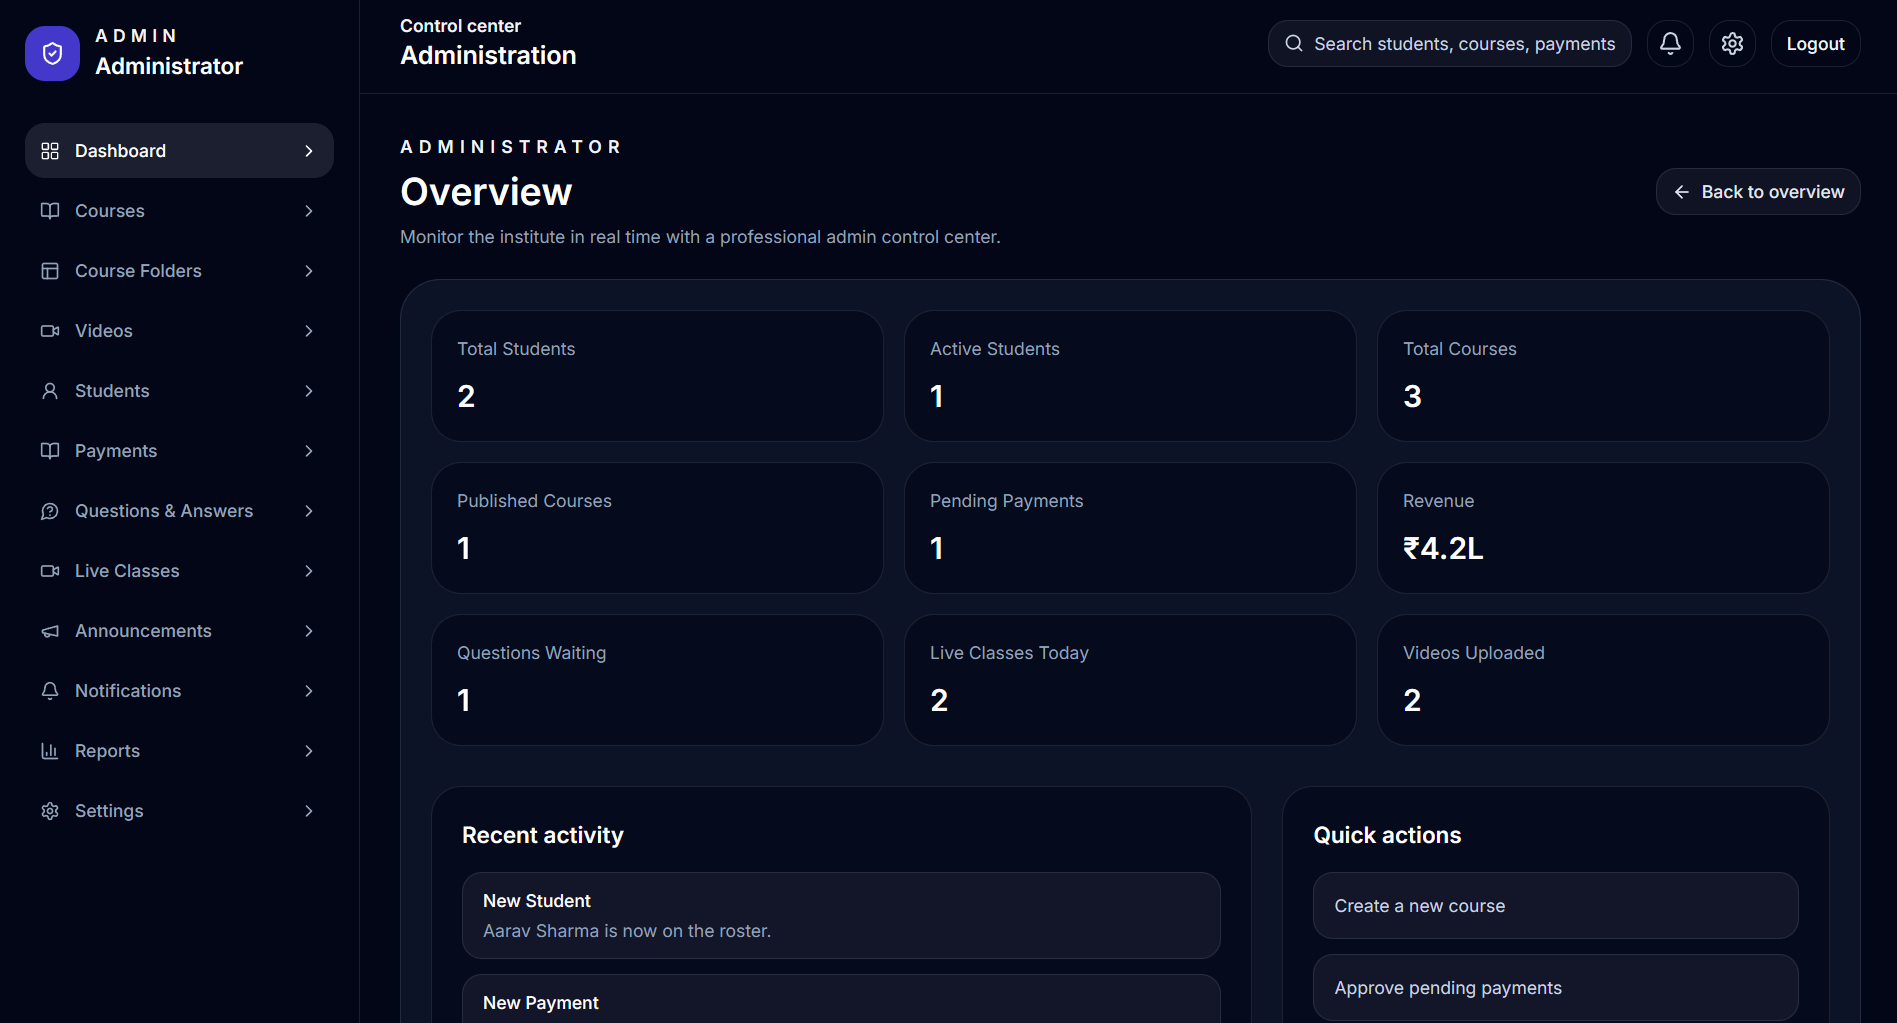Screen dimensions: 1897x1023
Task: Open the Videos Uploaded card
Action: click(x=1603, y=680)
